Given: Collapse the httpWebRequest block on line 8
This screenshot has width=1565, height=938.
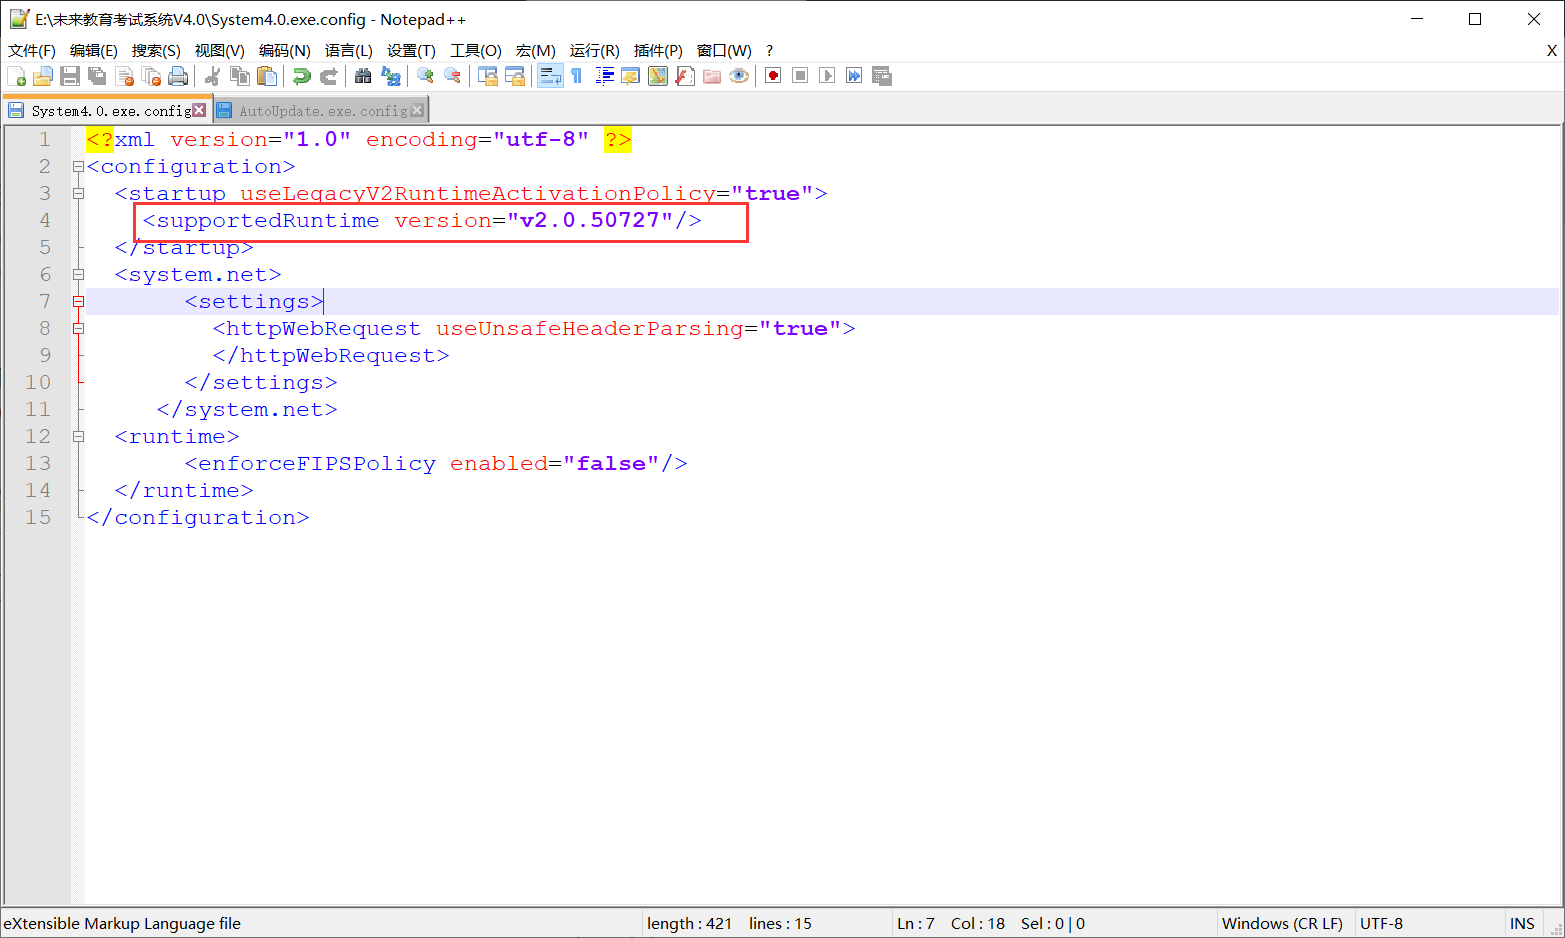Looking at the screenshot, I should tap(78, 328).
